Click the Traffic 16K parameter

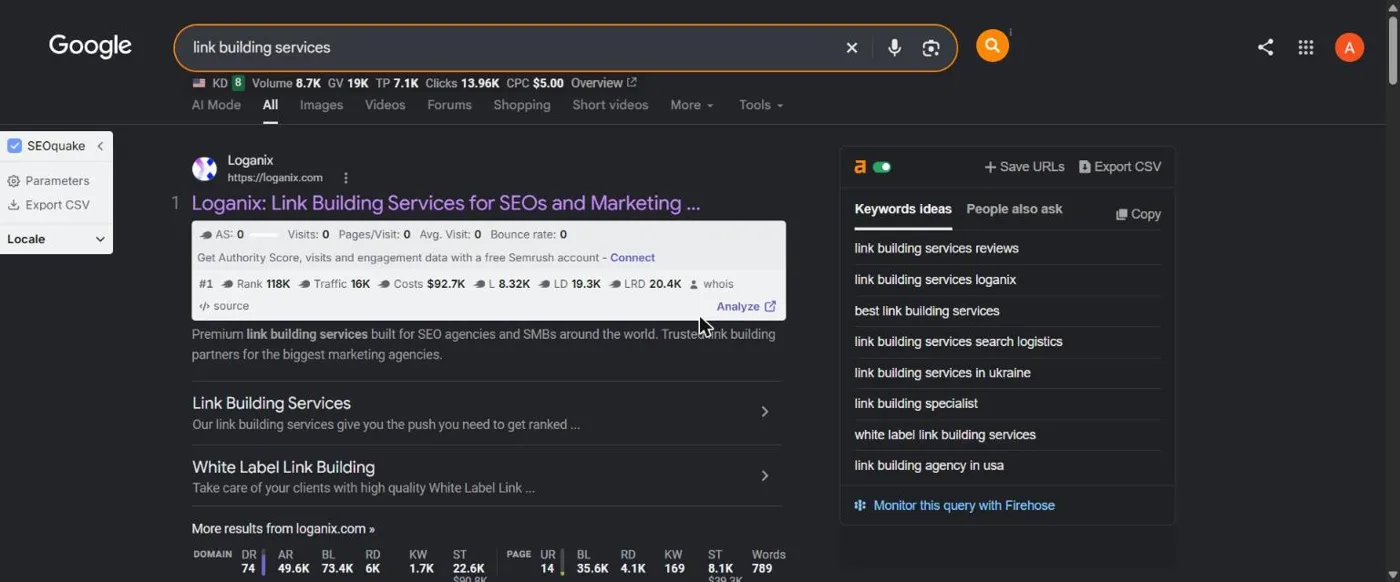(334, 284)
